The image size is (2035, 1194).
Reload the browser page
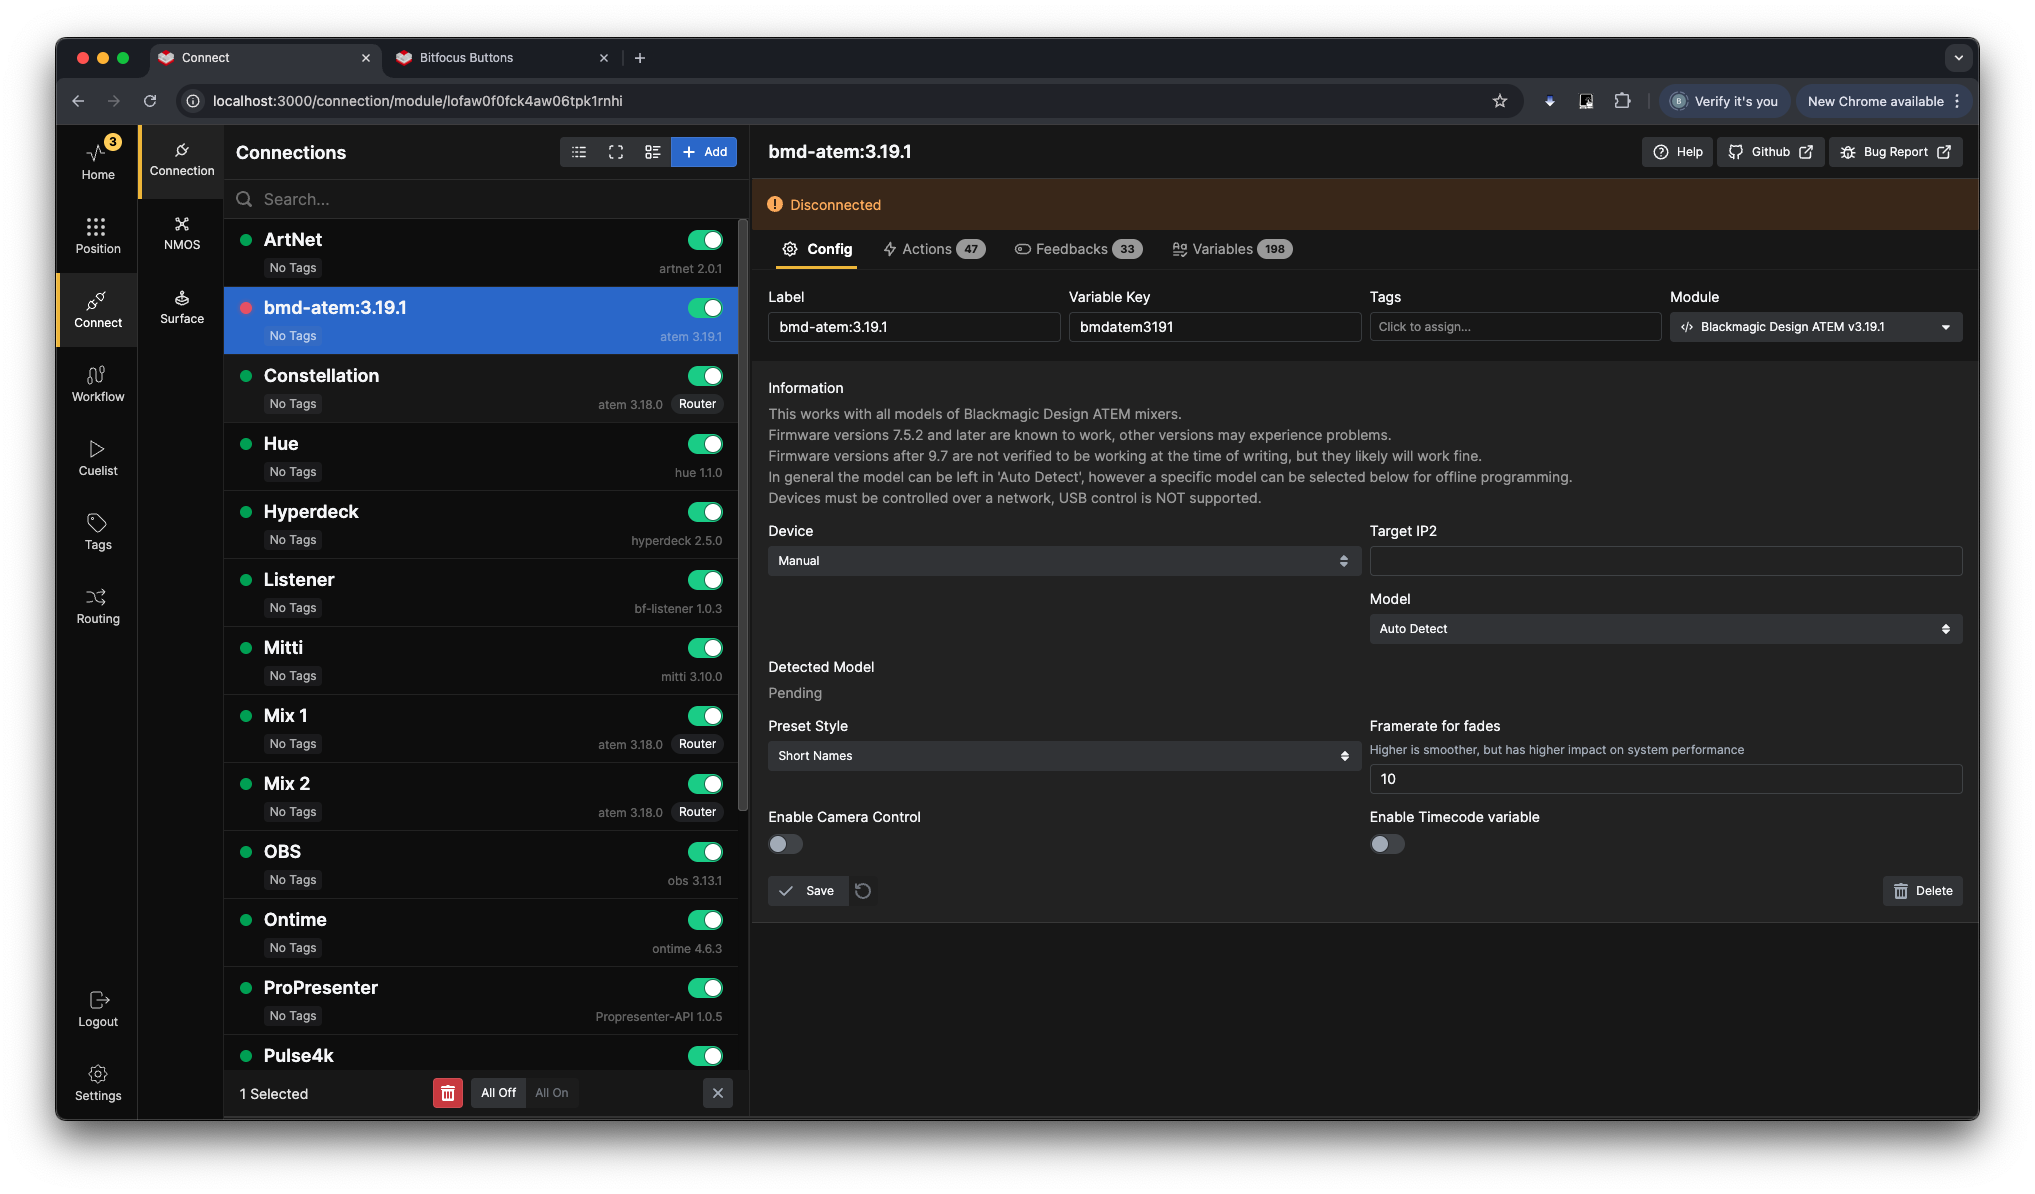pos(150,101)
